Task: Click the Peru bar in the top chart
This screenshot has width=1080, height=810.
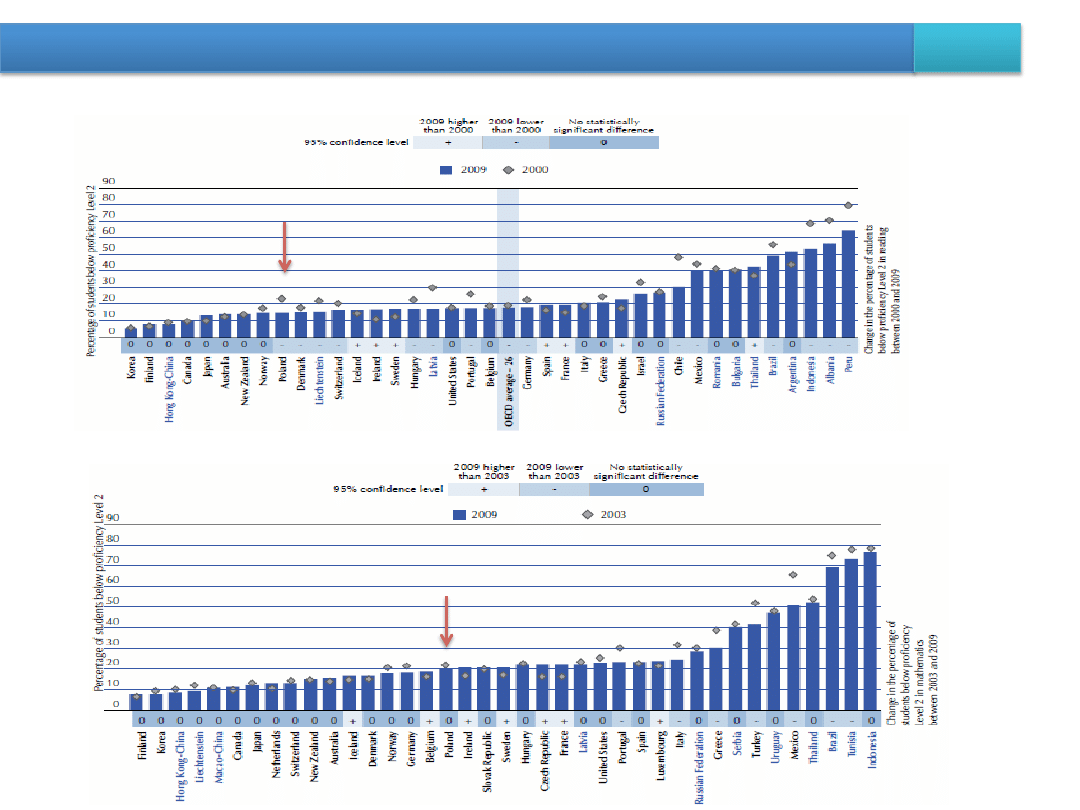Action: 848,283
